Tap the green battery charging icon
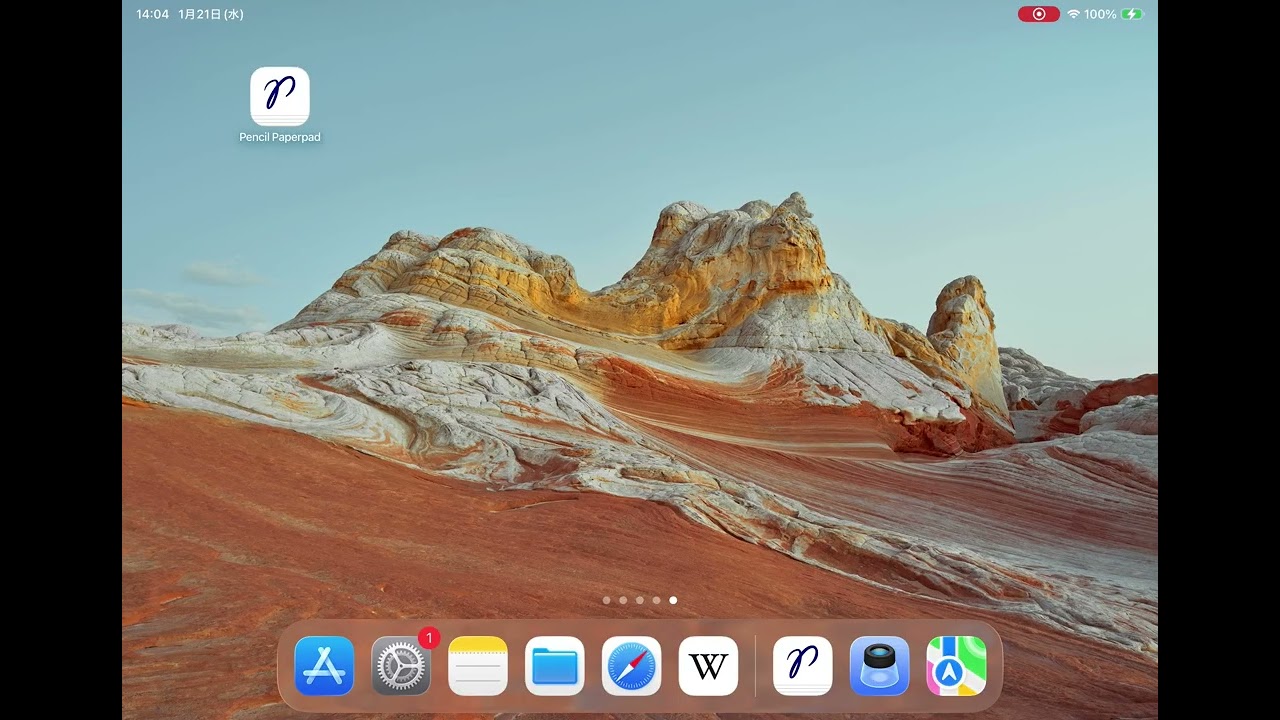 1132,14
